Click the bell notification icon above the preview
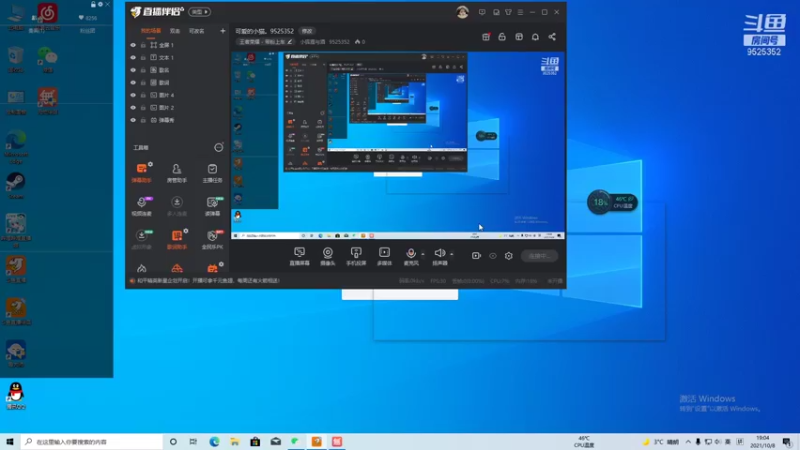 (x=535, y=37)
